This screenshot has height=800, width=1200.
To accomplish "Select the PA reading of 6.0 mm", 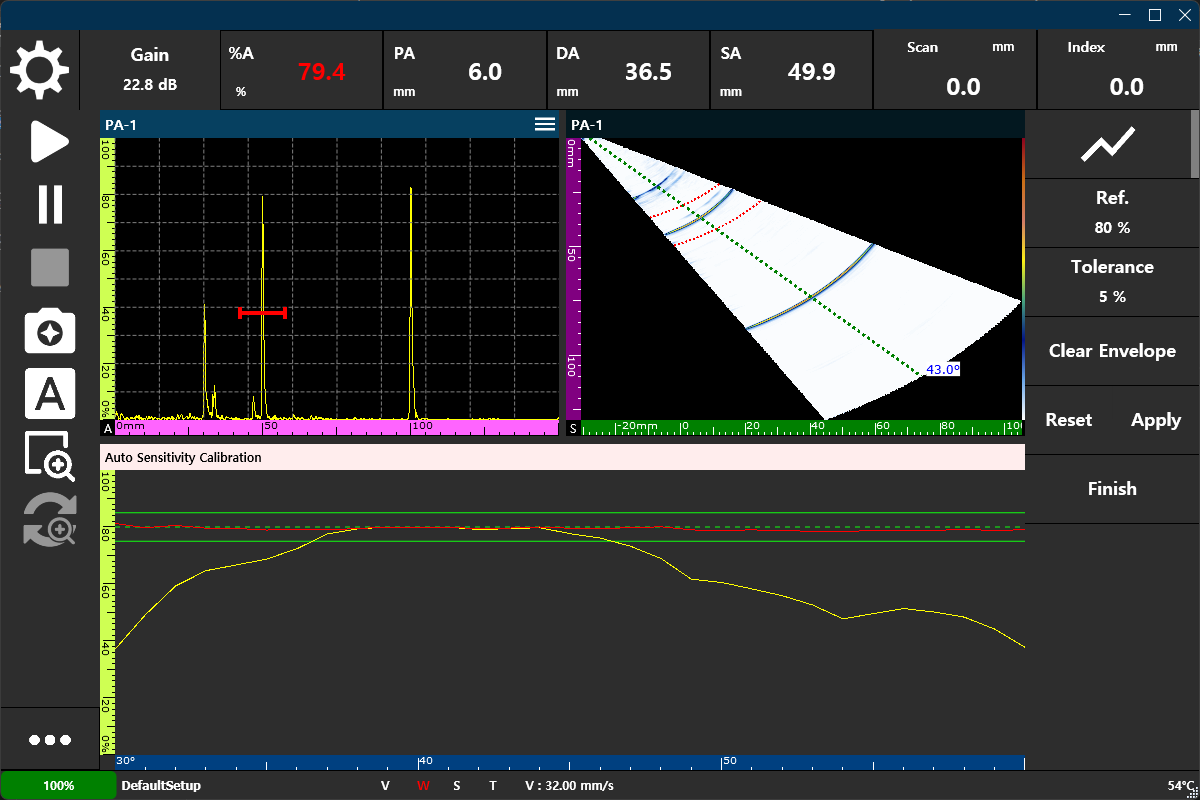I will pos(465,70).
